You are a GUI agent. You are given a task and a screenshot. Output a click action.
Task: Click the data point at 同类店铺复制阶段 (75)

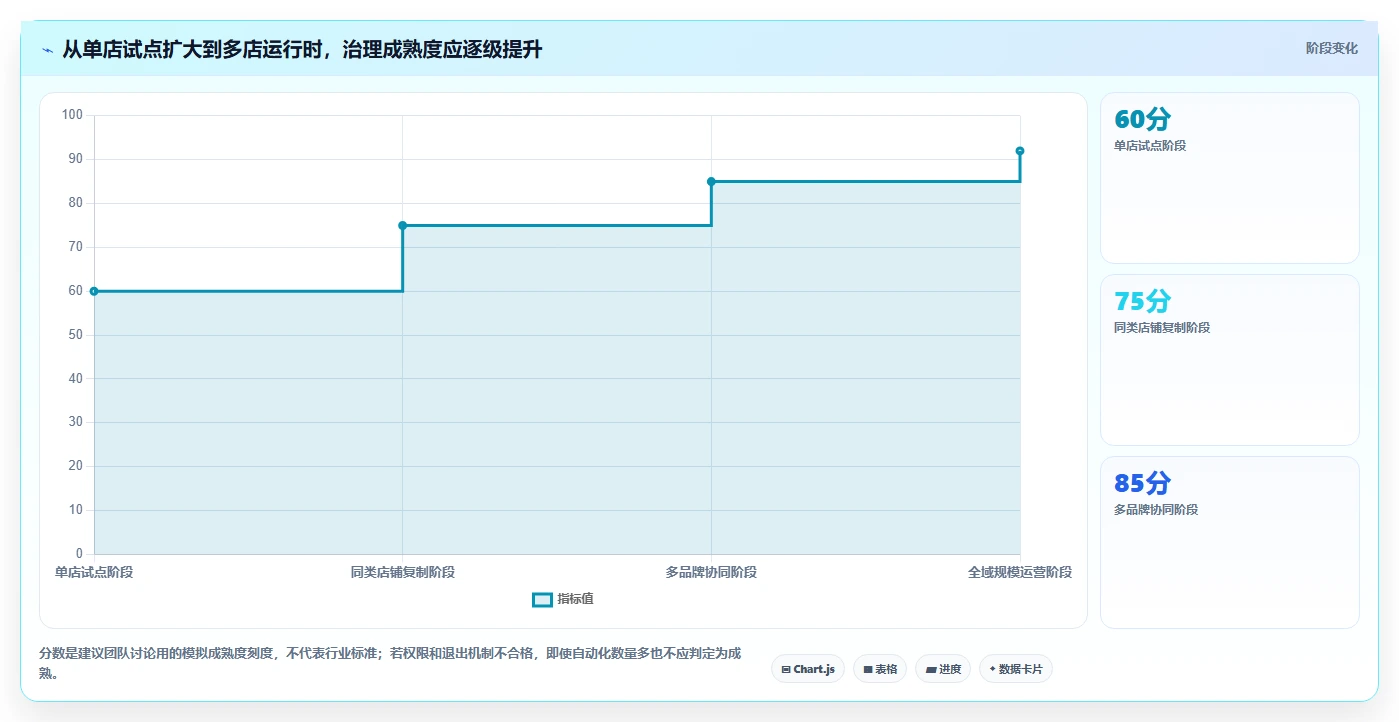click(x=403, y=225)
